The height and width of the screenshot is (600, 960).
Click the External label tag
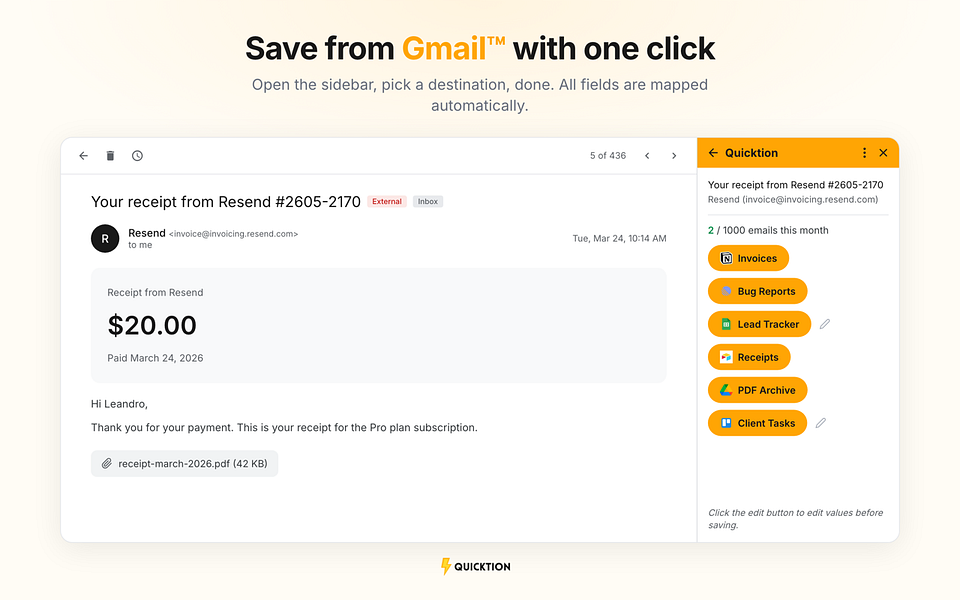(x=386, y=201)
